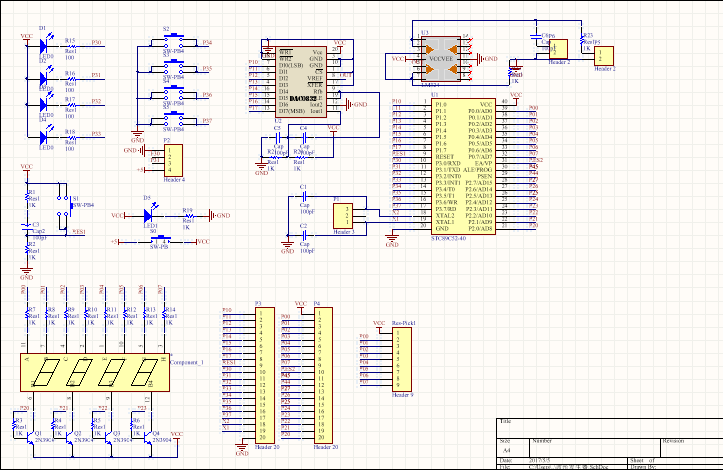Select capacitor C3
The width and height of the screenshot is (723, 470).
coord(27,226)
